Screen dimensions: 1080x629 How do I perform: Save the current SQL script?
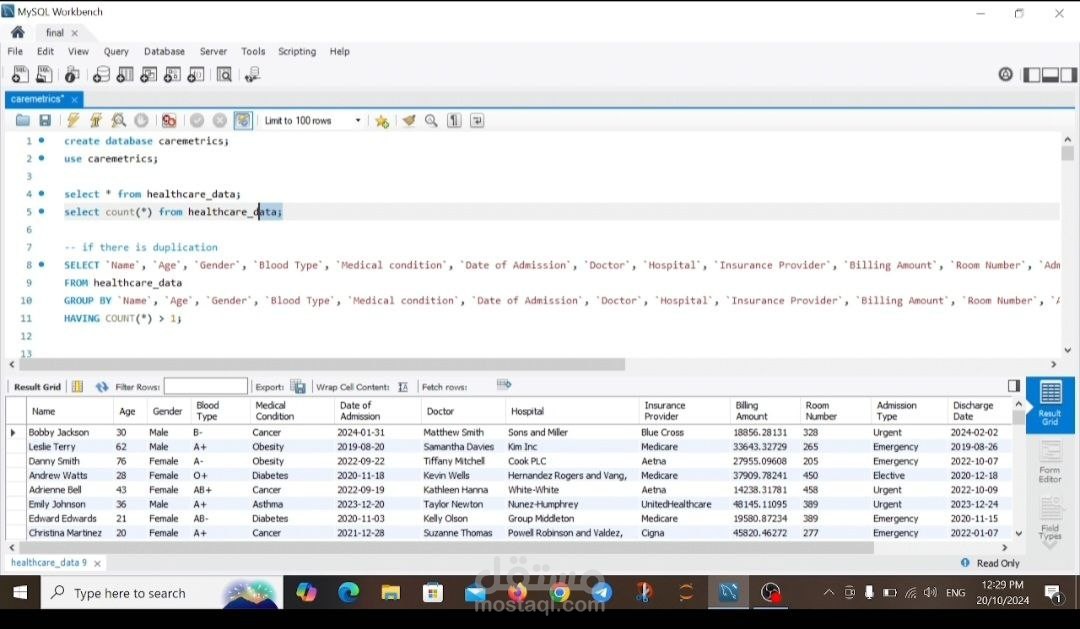45,120
